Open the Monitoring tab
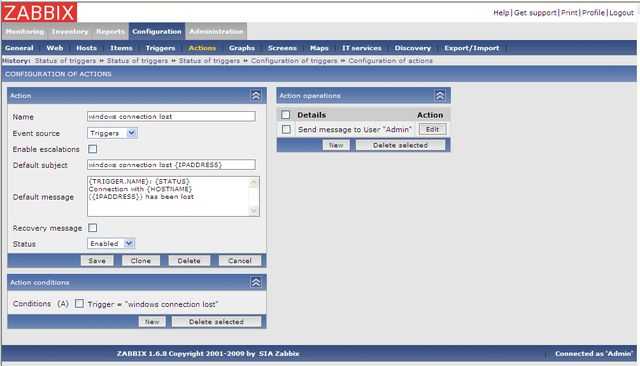The image size is (640, 366). coord(24,31)
